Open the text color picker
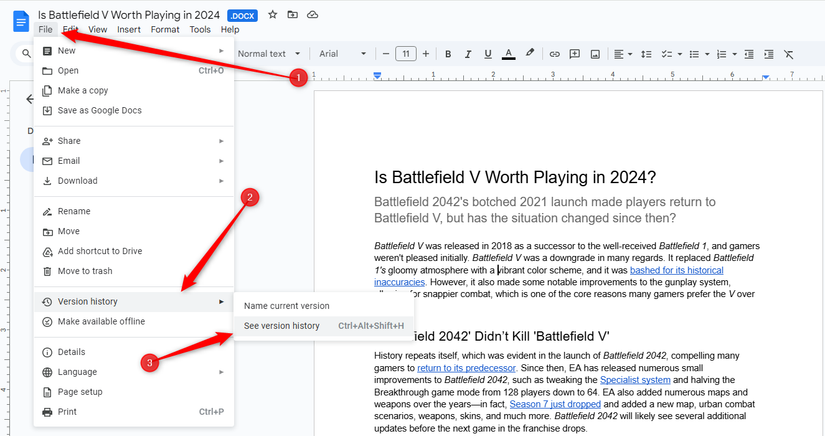This screenshot has width=825, height=436. point(508,54)
